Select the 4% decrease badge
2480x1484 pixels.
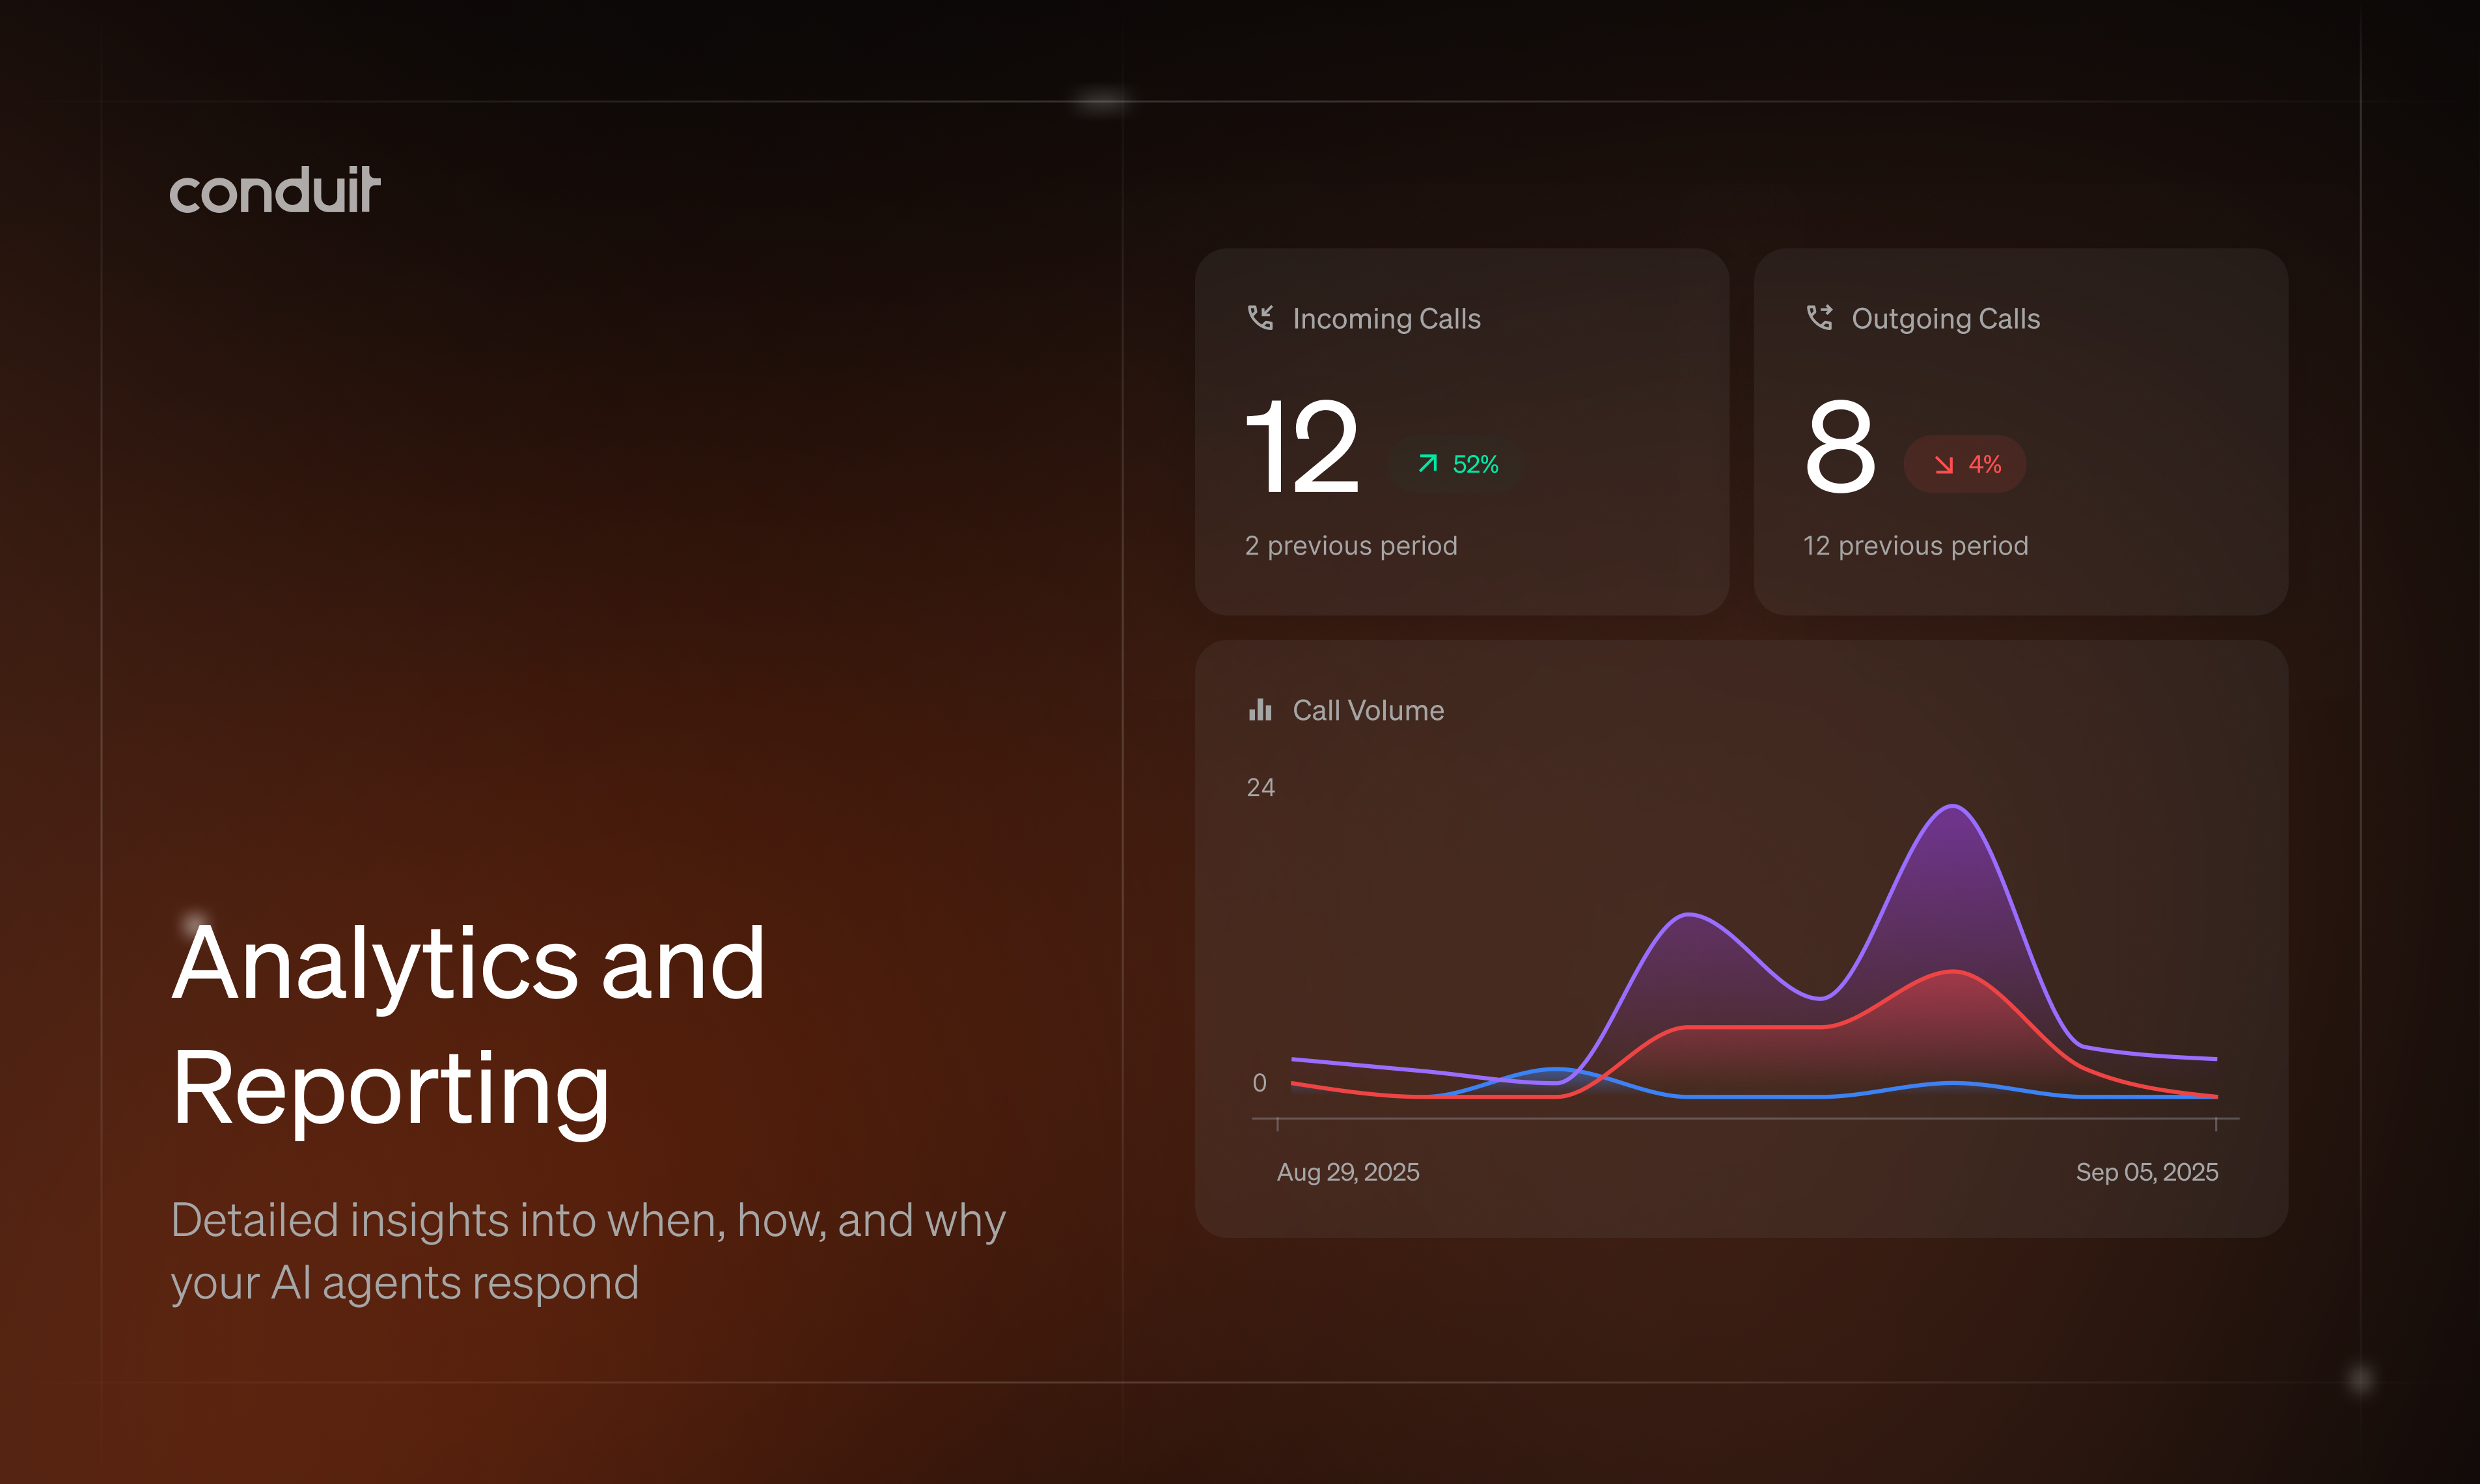point(1965,464)
